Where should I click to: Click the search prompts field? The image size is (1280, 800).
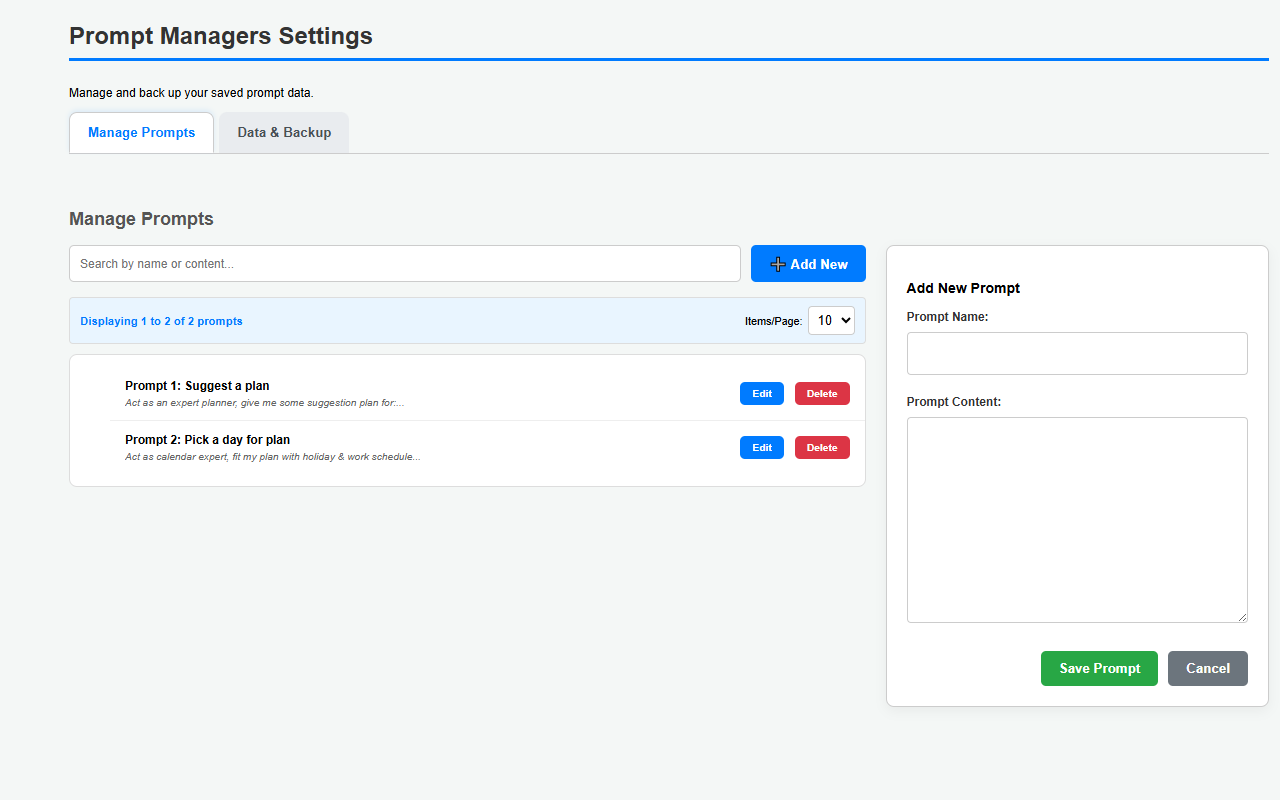tap(404, 263)
